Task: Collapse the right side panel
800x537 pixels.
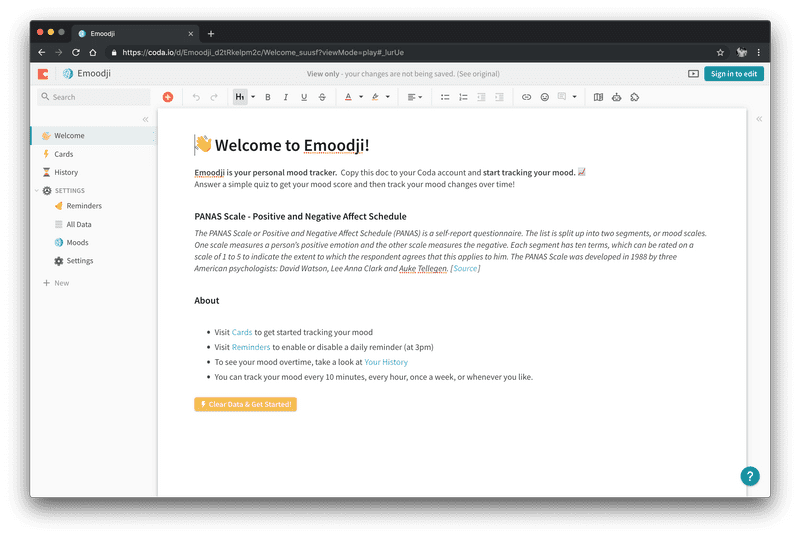Action: 759,119
